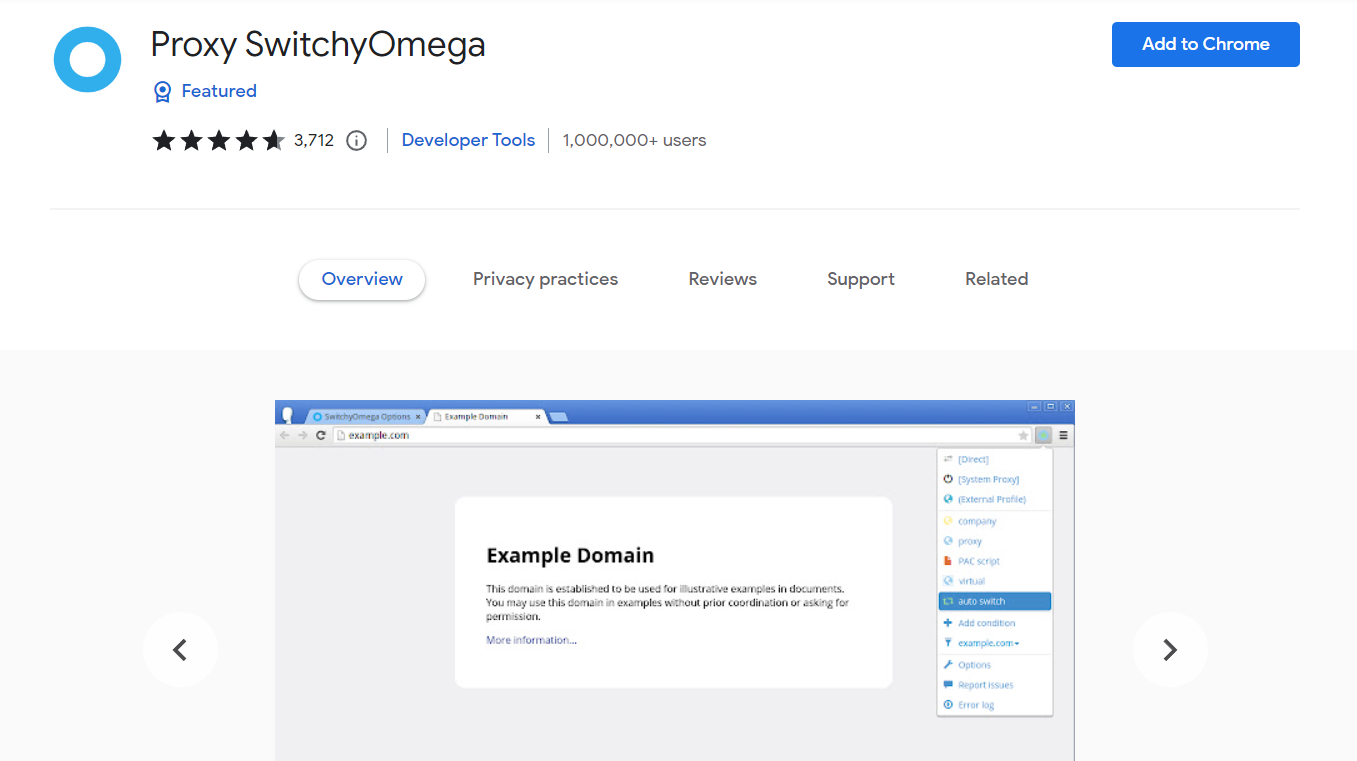1357x761 pixels.
Task: Click the forward arrow in preview browser
Action: pos(302,435)
